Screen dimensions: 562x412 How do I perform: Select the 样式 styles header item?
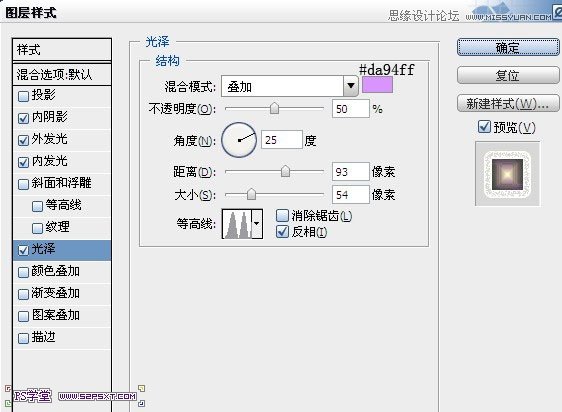(62, 49)
